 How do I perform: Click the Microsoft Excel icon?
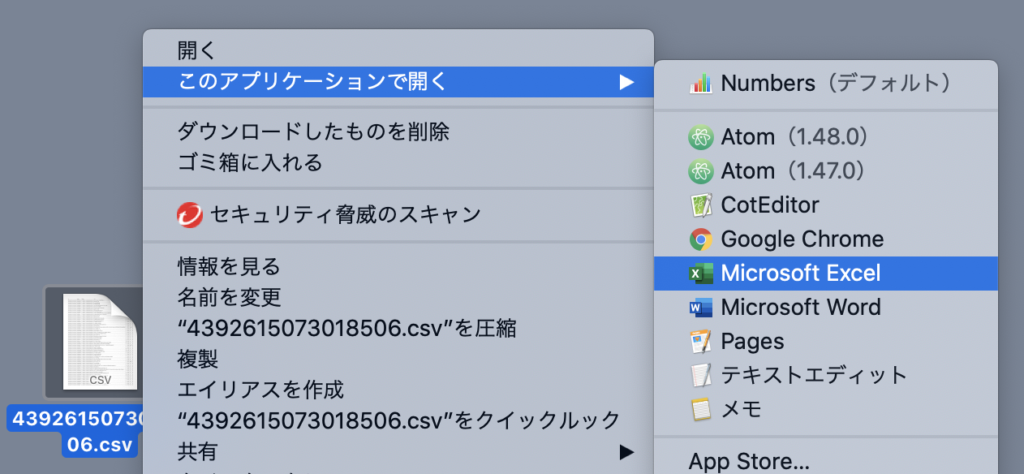coord(701,273)
